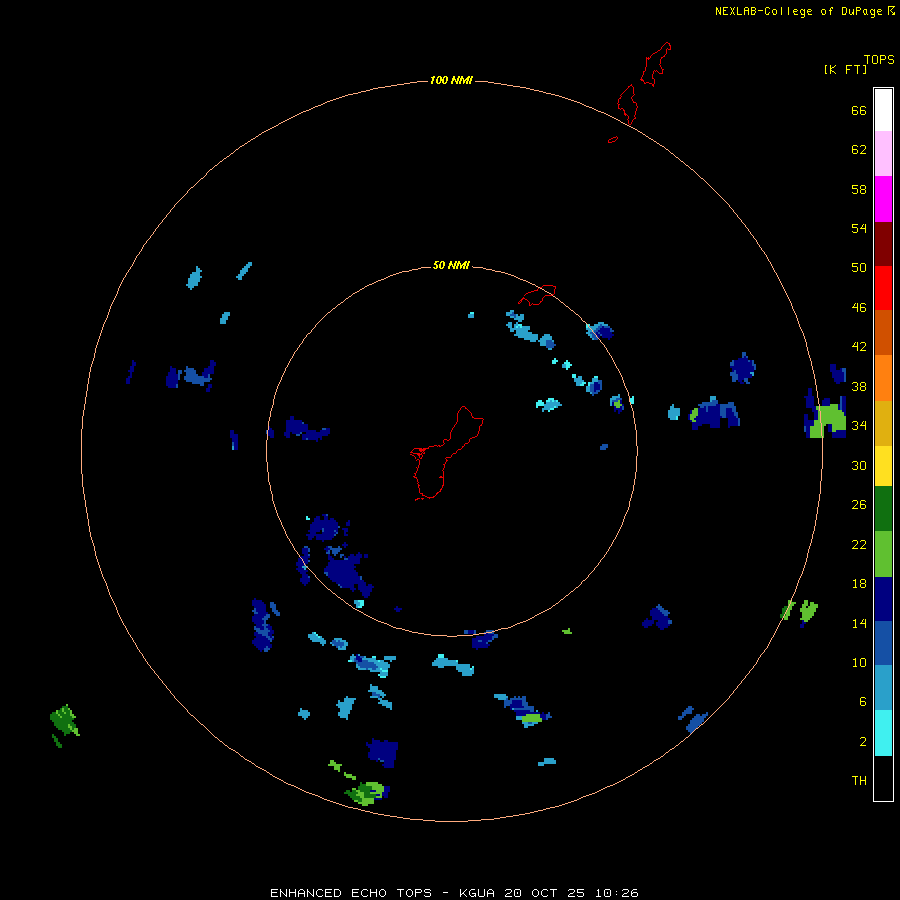Viewport: 900px width, 900px height.
Task: Click the light blue 14 K FT swatch
Action: (x=883, y=687)
